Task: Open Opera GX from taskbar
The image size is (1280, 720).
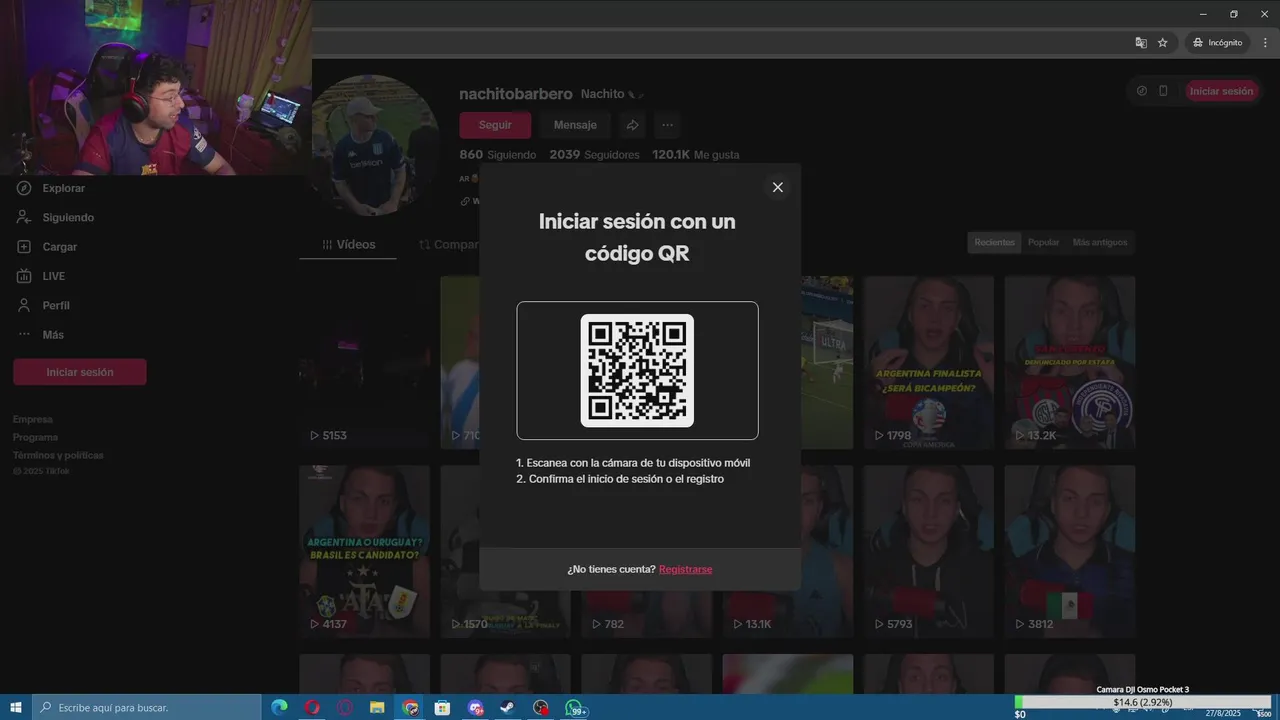Action: pos(345,708)
